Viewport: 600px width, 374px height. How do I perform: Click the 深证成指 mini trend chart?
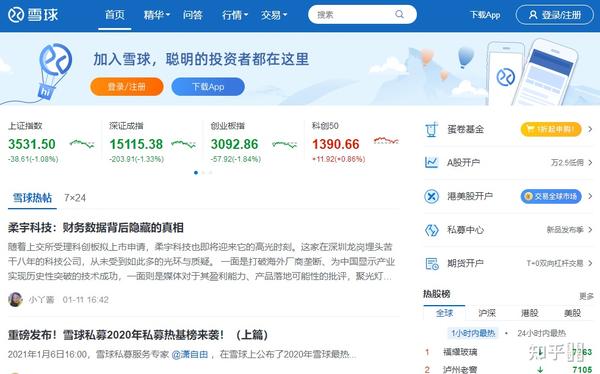183,144
